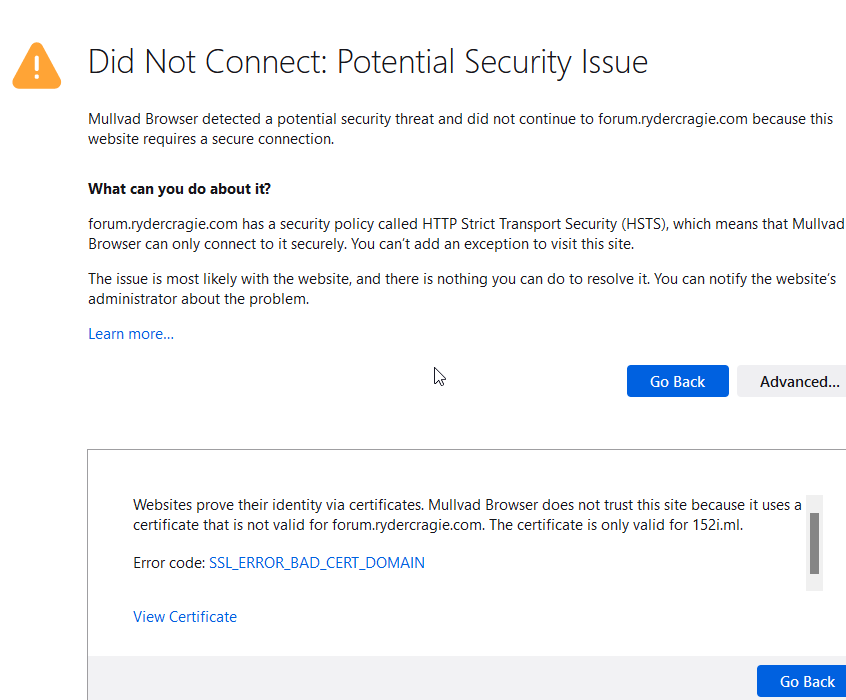
Task: Click the advanced panel scrollbar thumb
Action: coord(814,542)
